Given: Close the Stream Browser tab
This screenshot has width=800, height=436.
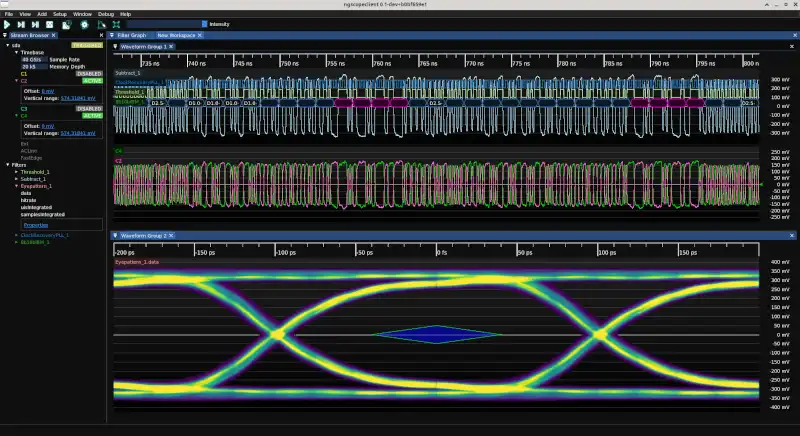Looking at the screenshot, I should (54, 35).
